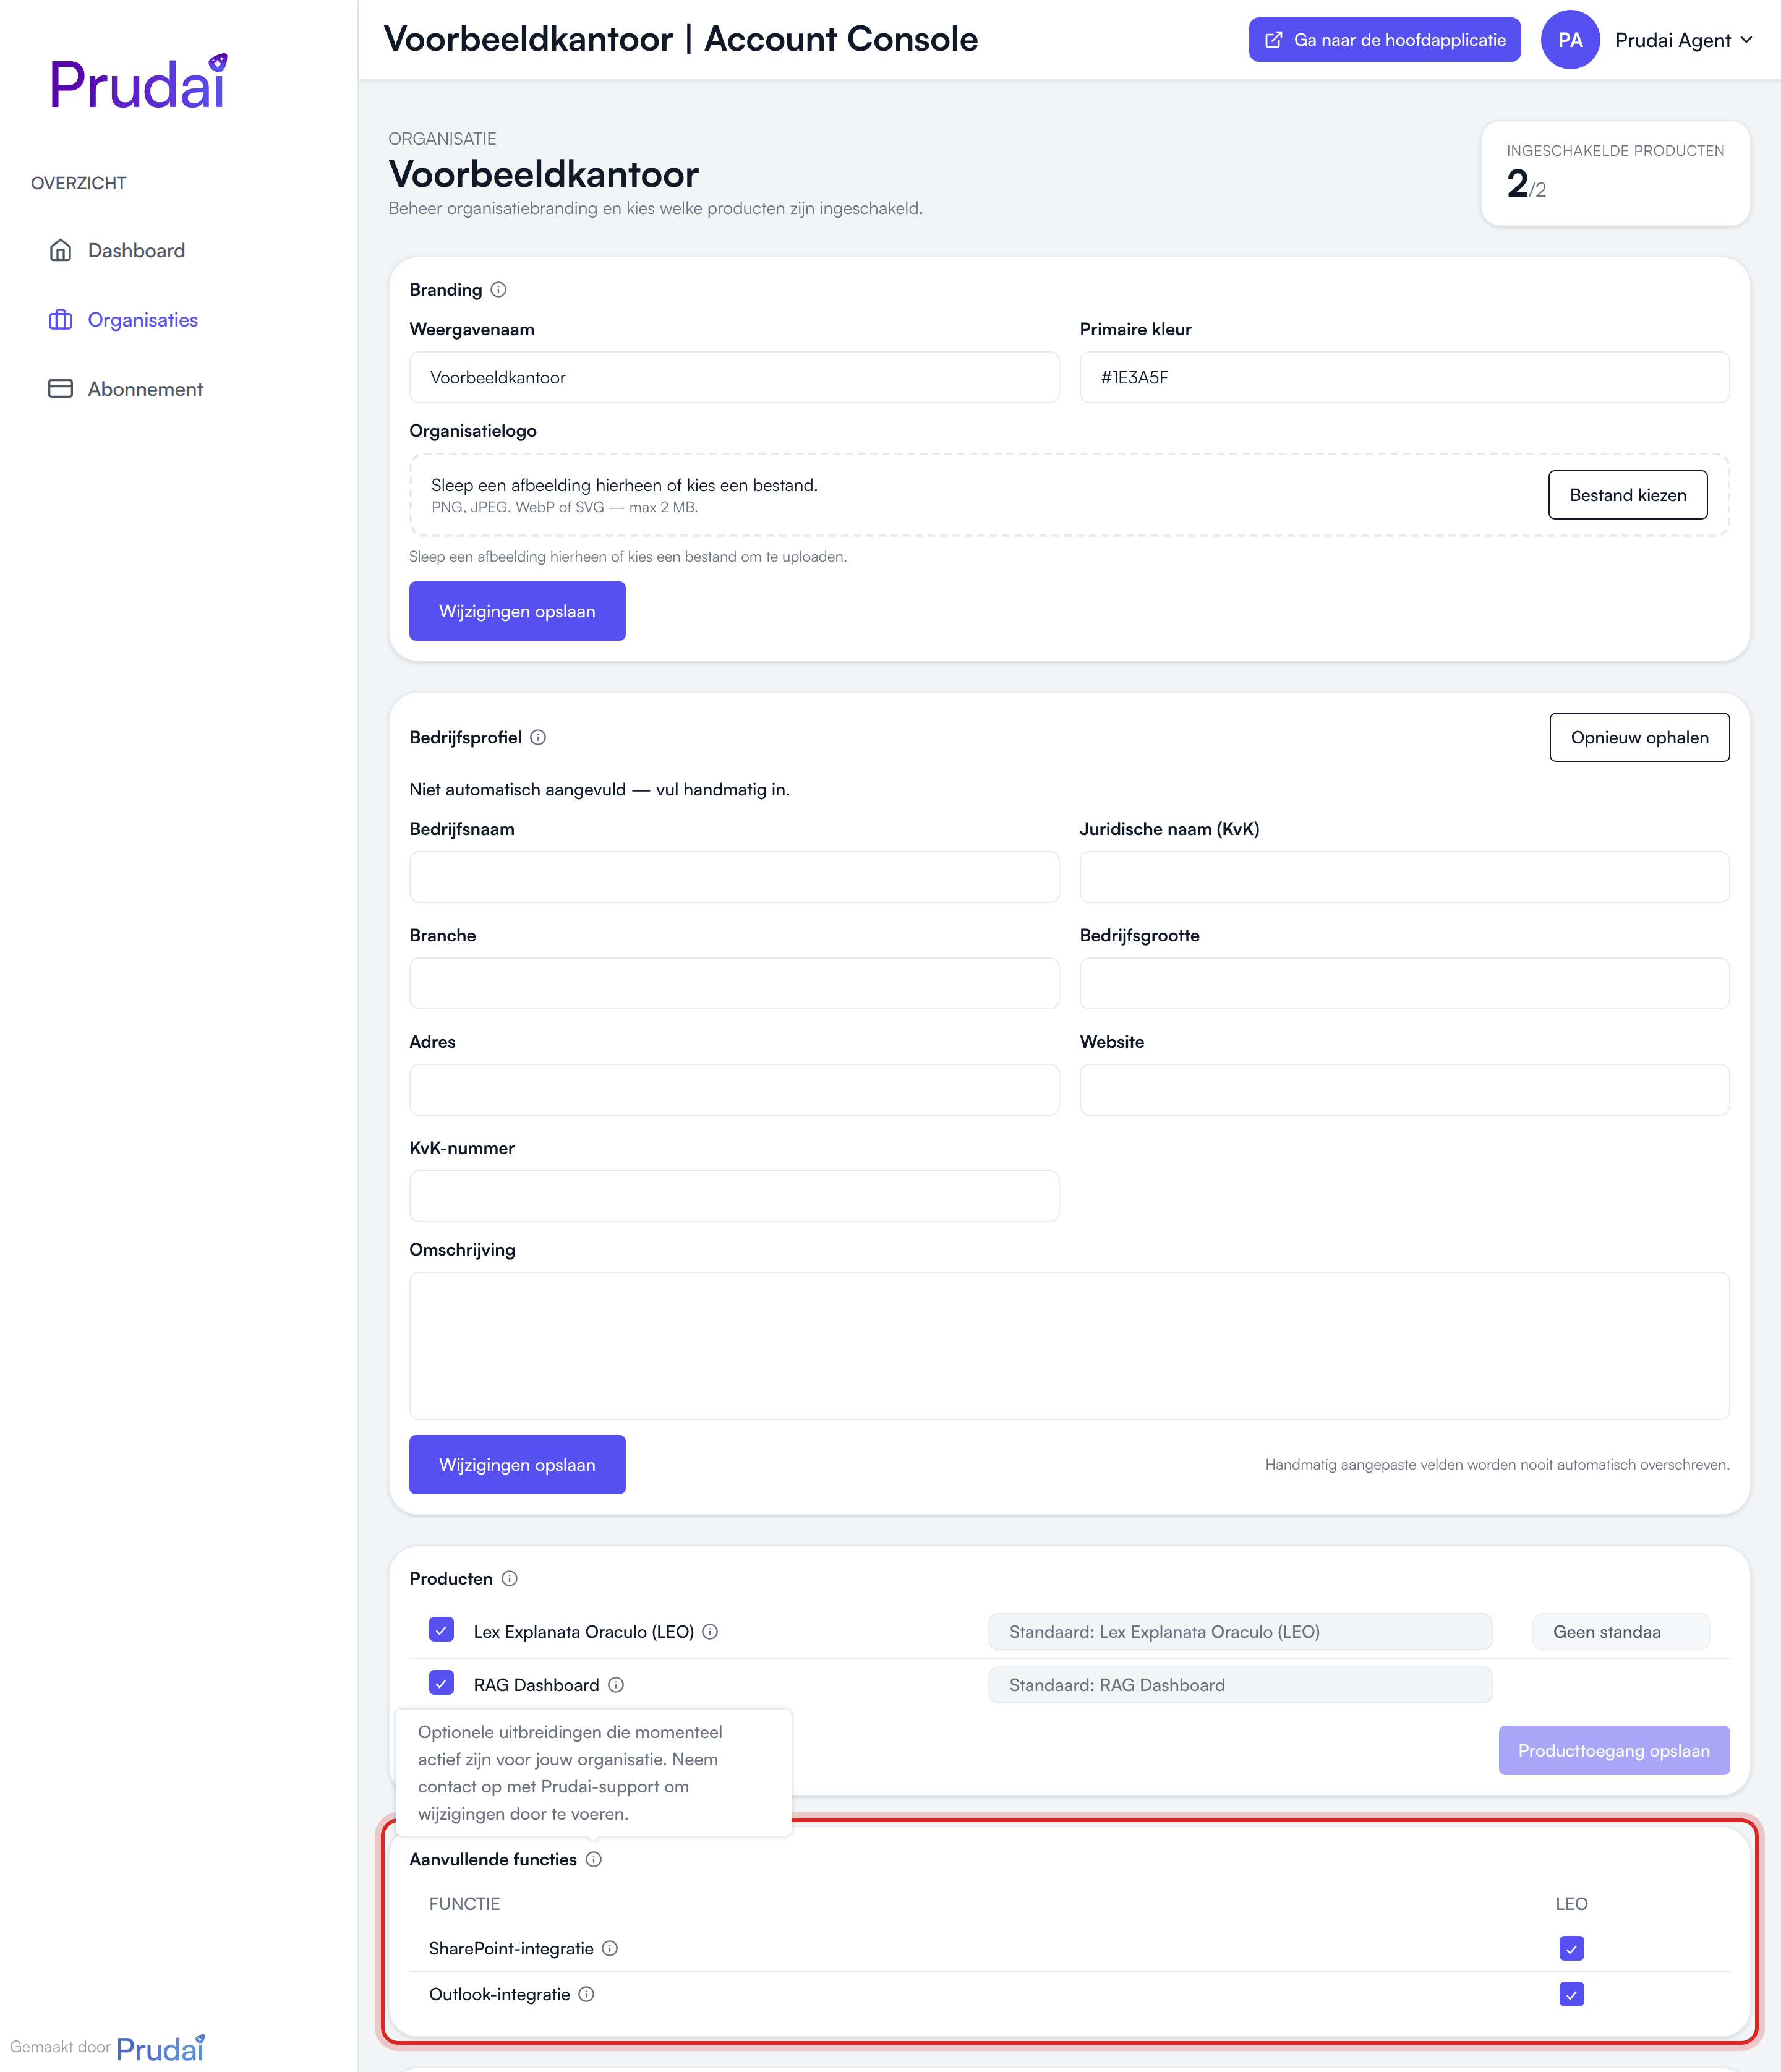Open the Geen standaa dropdown
Viewport: 1781px width, 2072px height.
(1620, 1632)
